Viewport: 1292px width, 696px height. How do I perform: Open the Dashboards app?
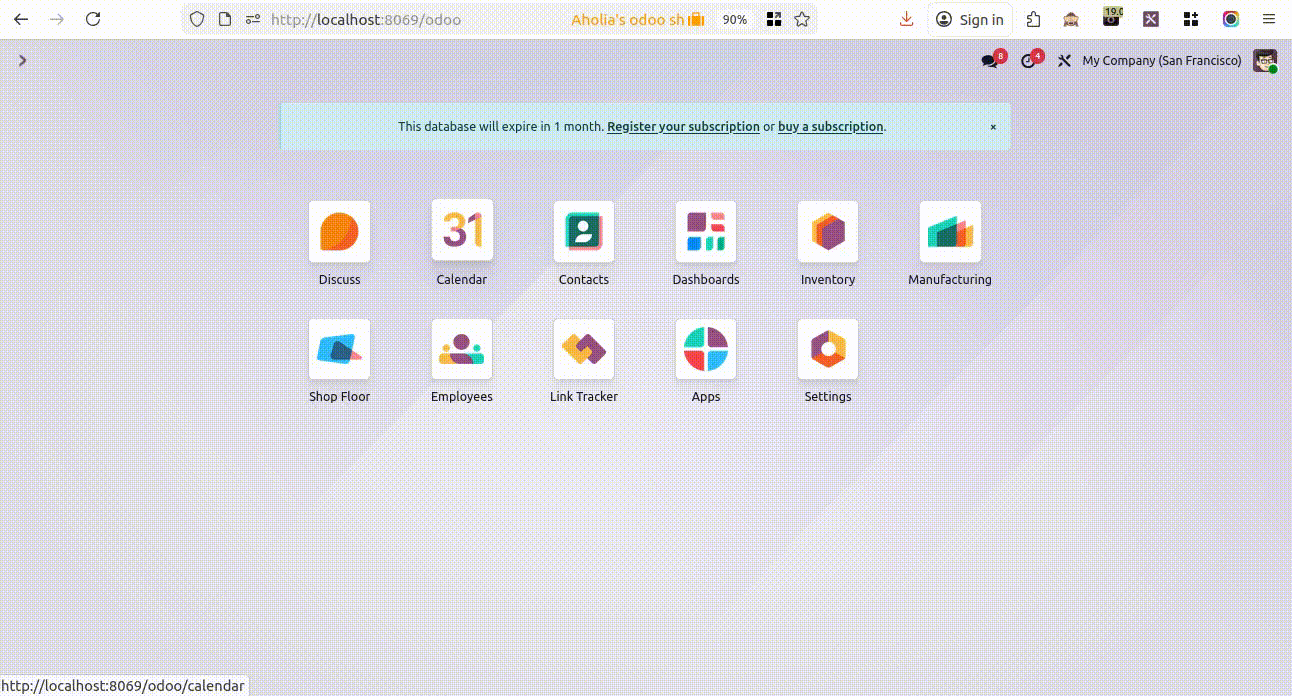tap(706, 232)
